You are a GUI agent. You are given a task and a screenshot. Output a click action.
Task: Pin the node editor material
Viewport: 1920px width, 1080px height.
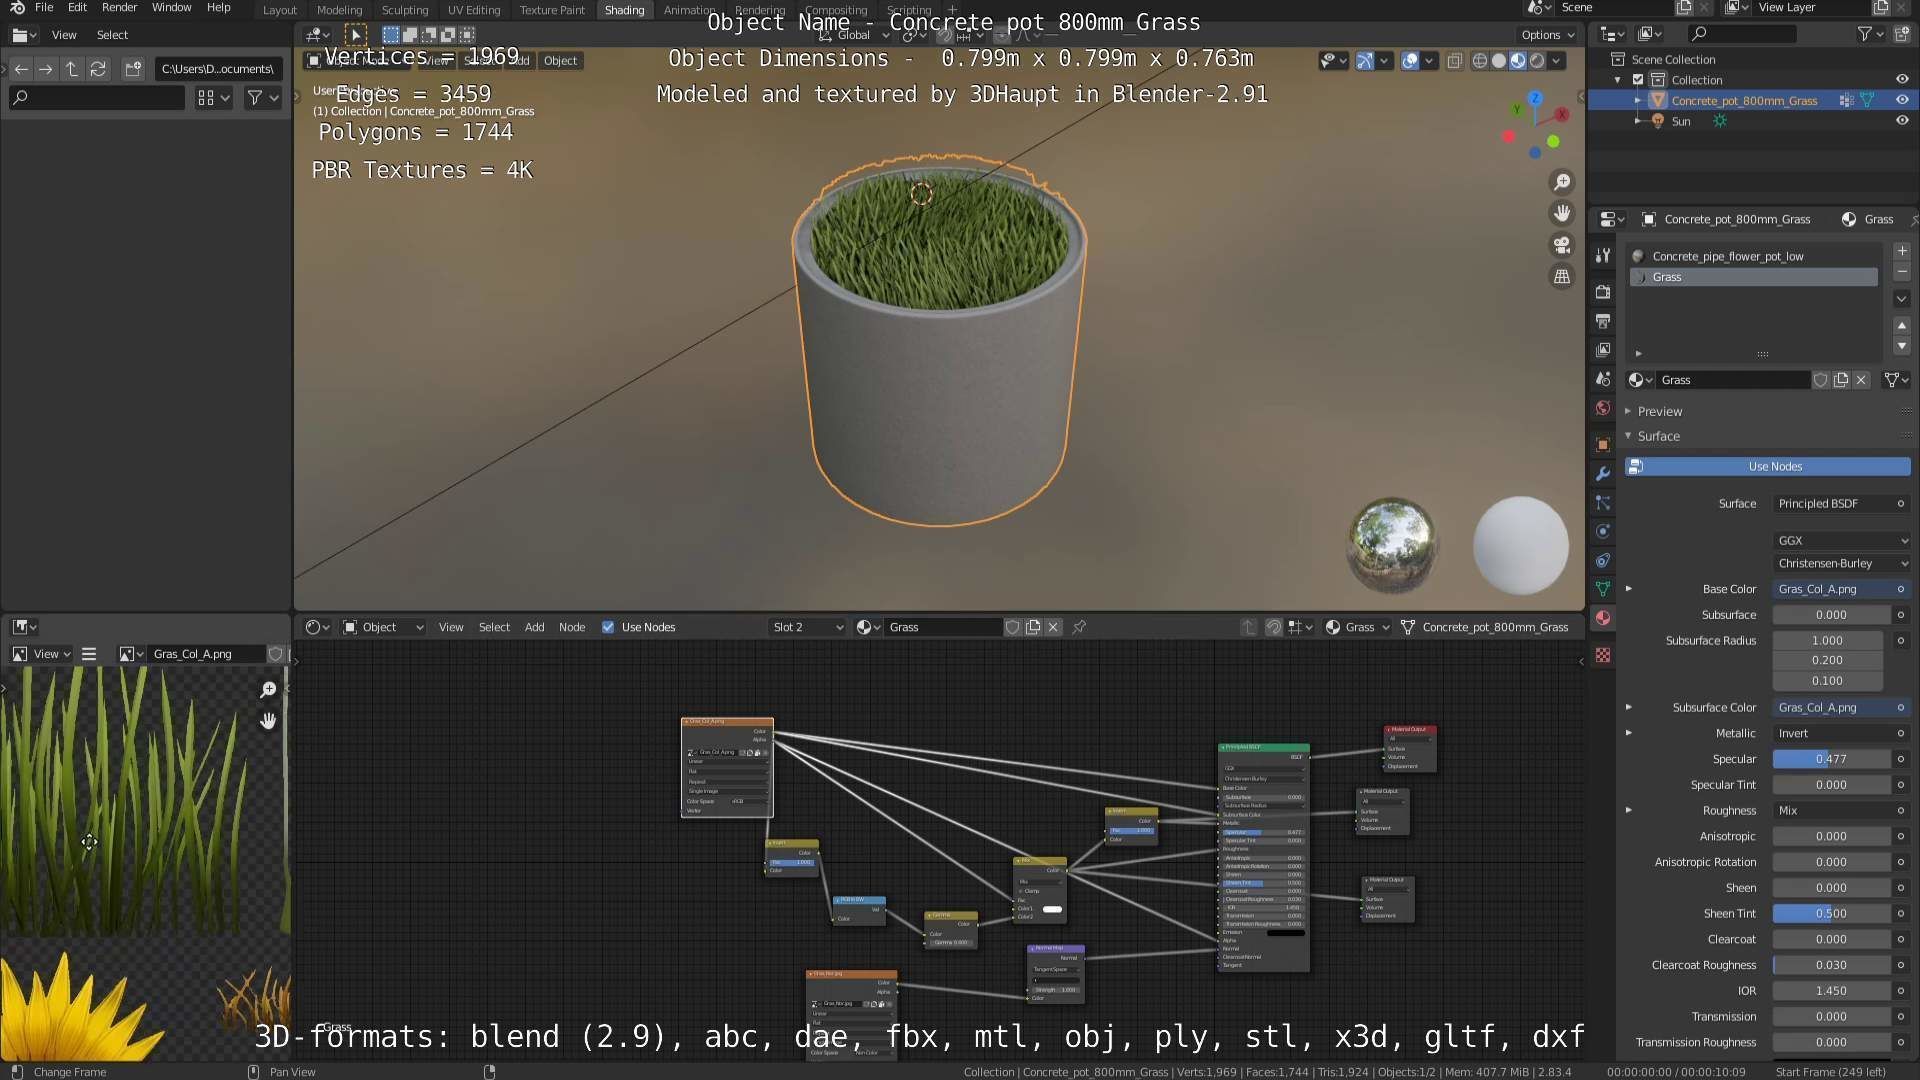(x=1079, y=627)
